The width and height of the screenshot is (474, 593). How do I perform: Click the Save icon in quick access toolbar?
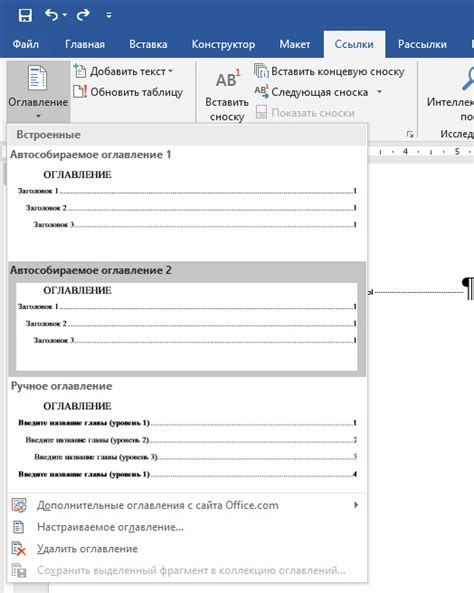[x=25, y=15]
